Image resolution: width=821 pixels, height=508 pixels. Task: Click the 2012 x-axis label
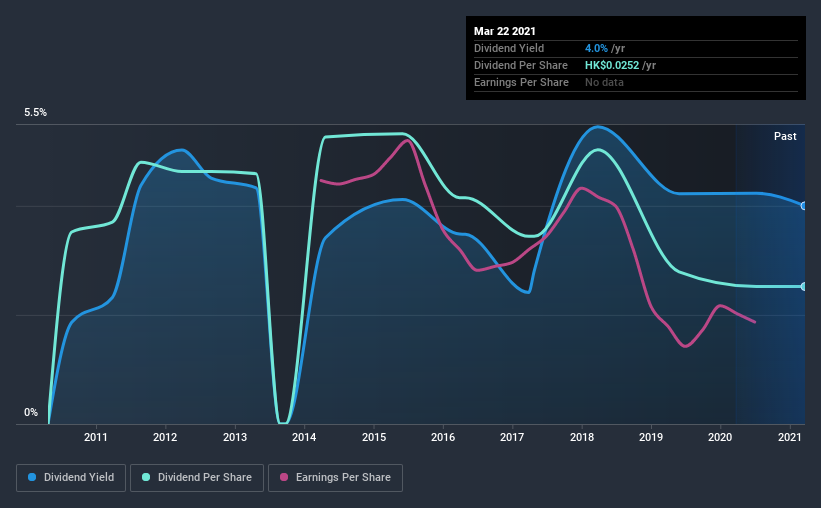coord(165,437)
